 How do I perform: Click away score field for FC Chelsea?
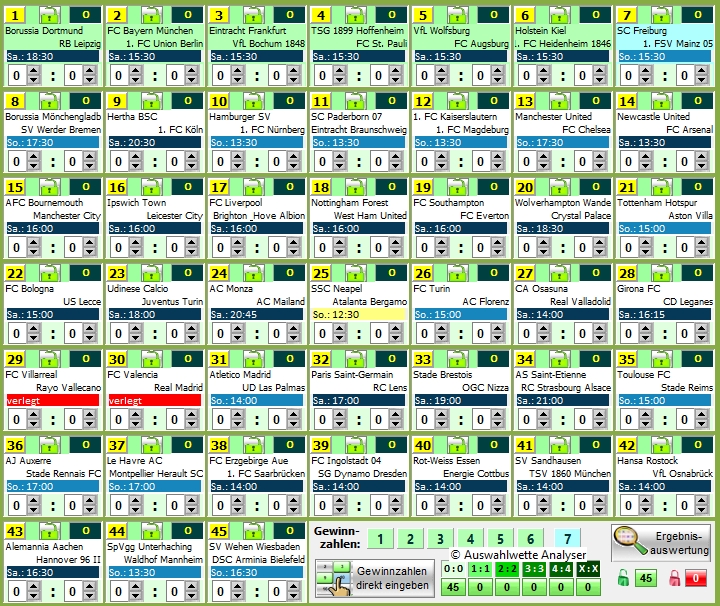coord(583,161)
